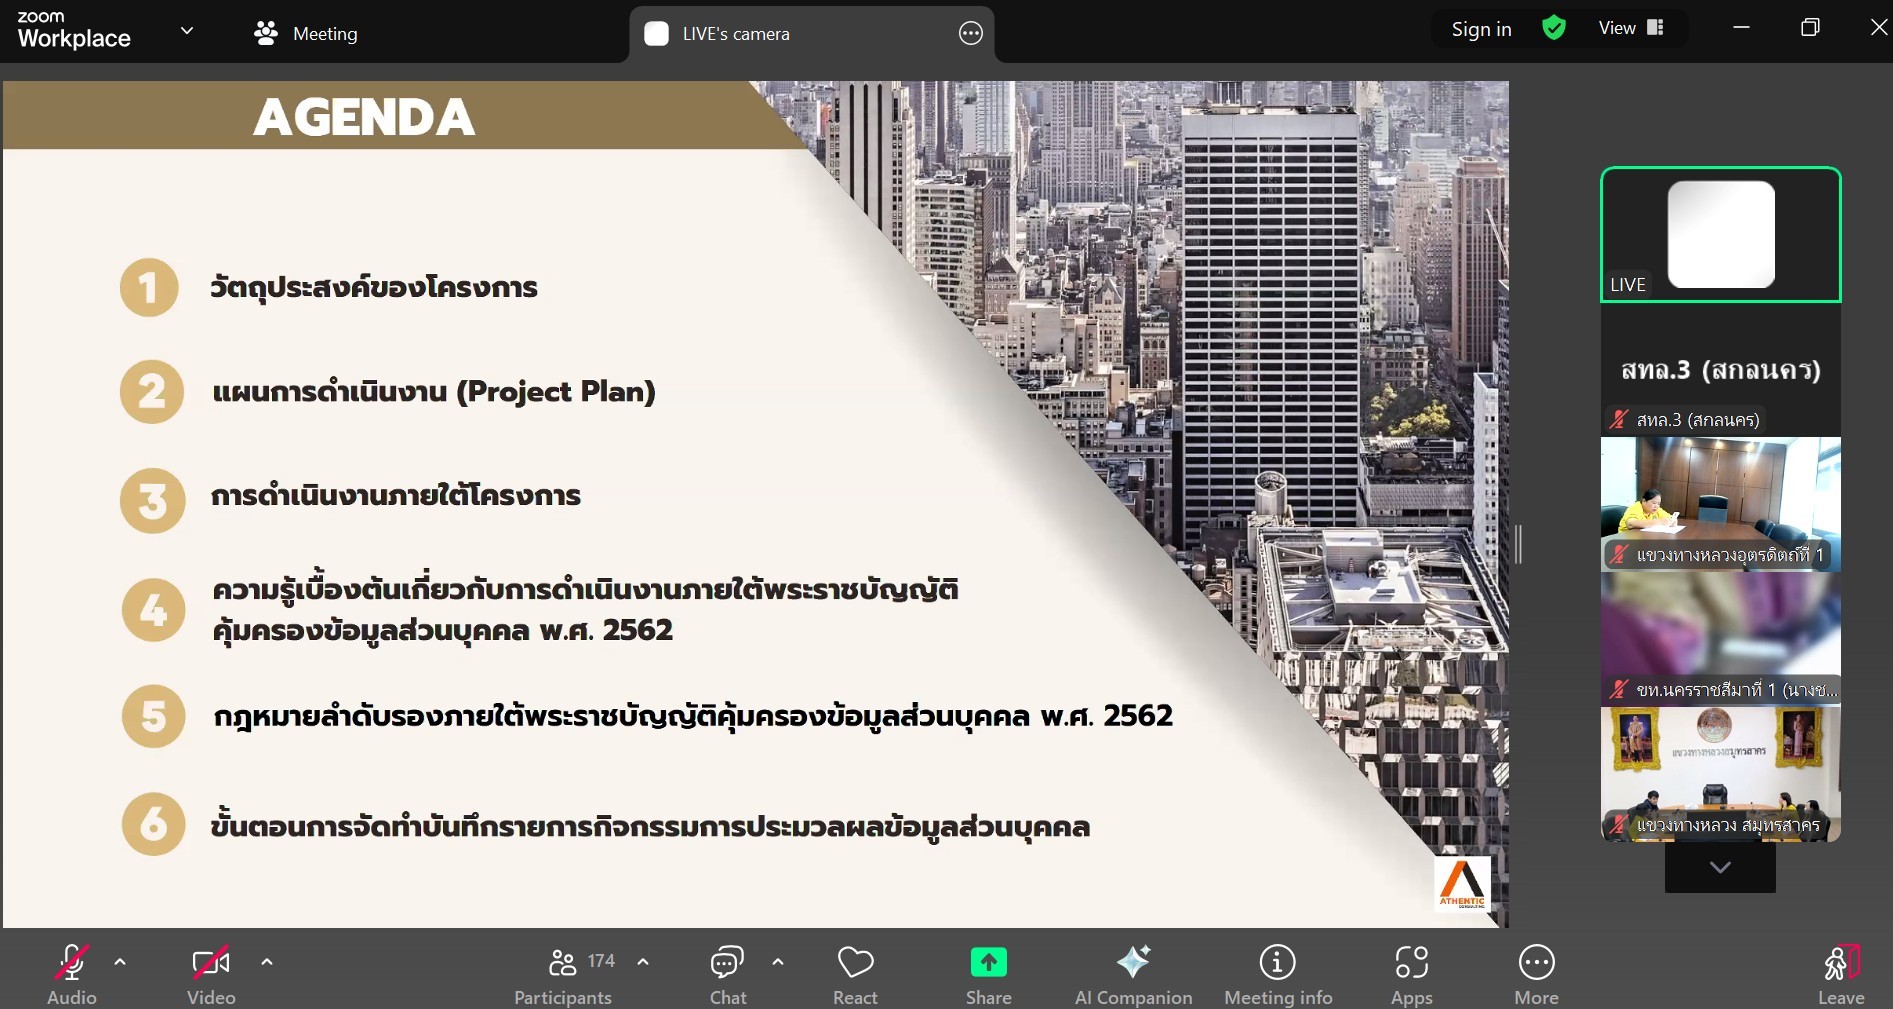Select the LIVE speaker video thumbnail
The width and height of the screenshot is (1893, 1009).
1720,235
